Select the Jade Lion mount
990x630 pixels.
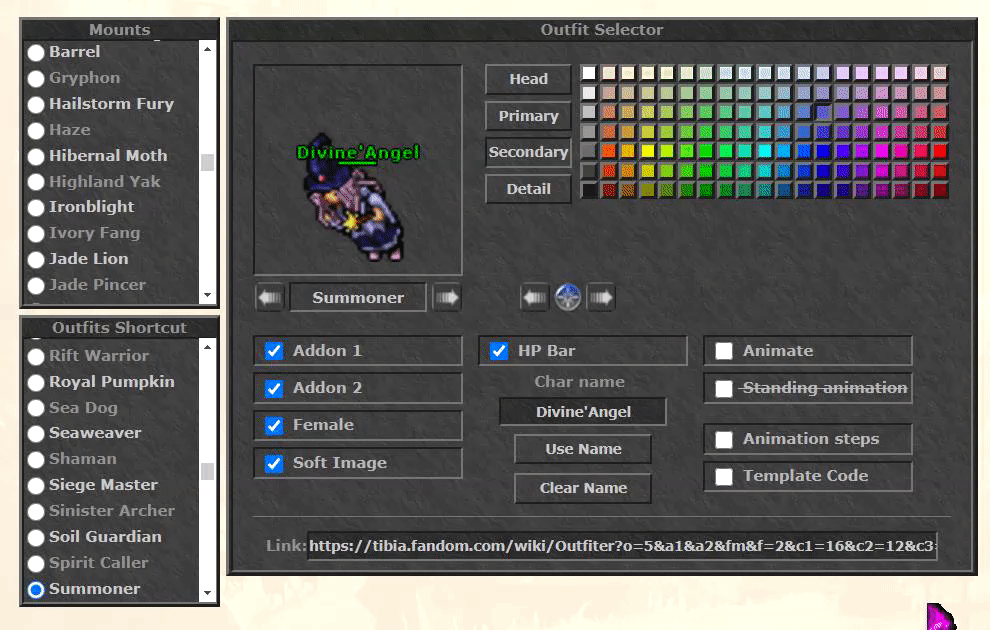coord(36,259)
